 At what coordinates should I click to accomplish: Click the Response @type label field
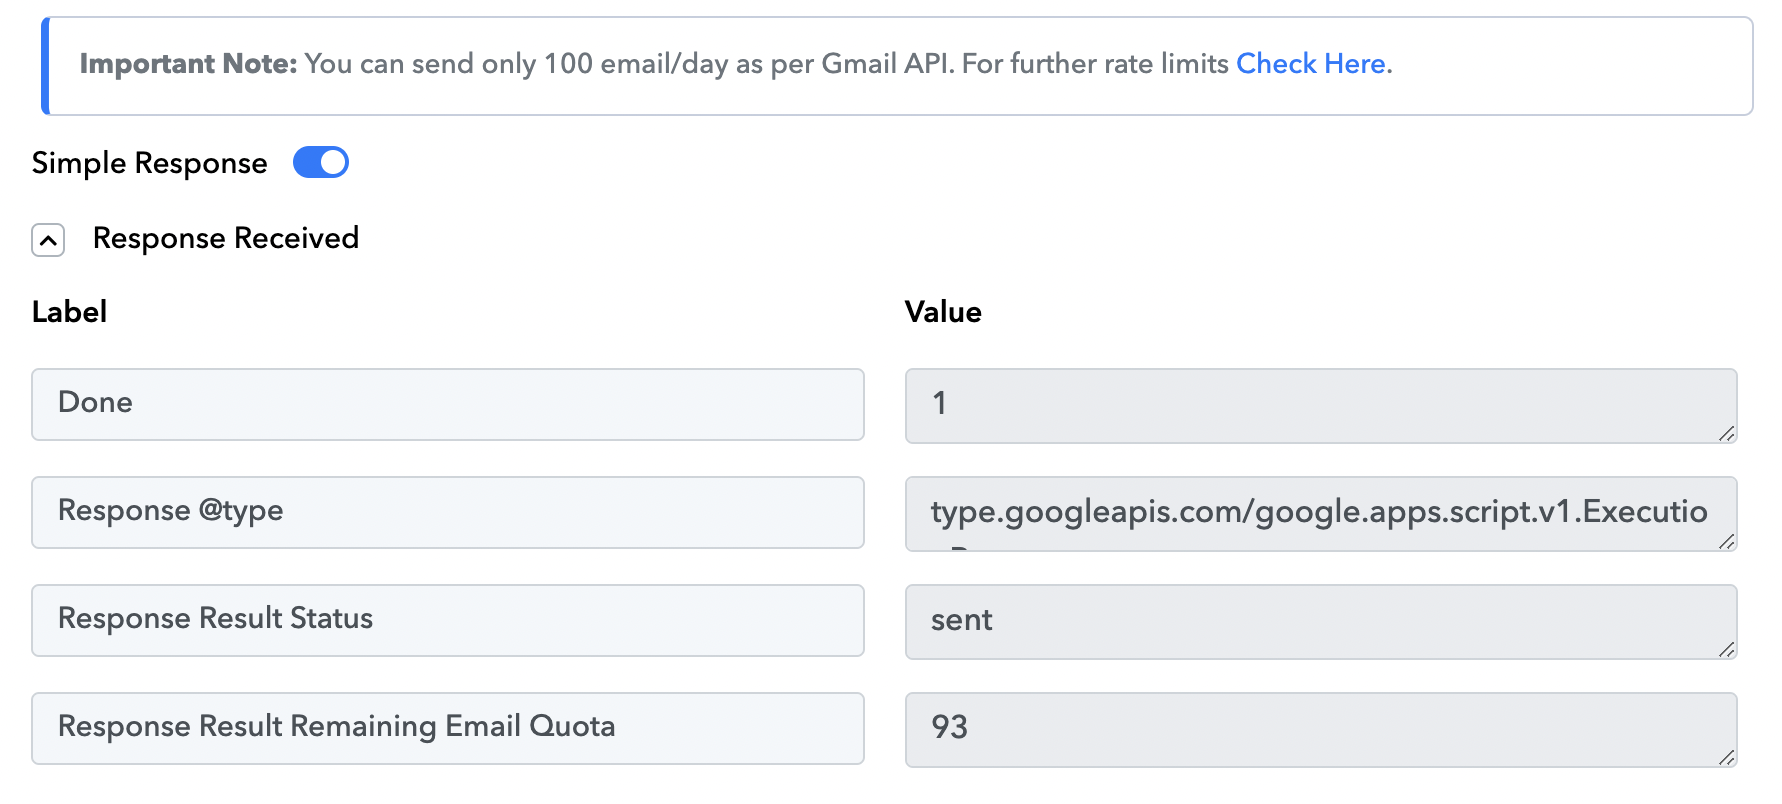pos(448,512)
